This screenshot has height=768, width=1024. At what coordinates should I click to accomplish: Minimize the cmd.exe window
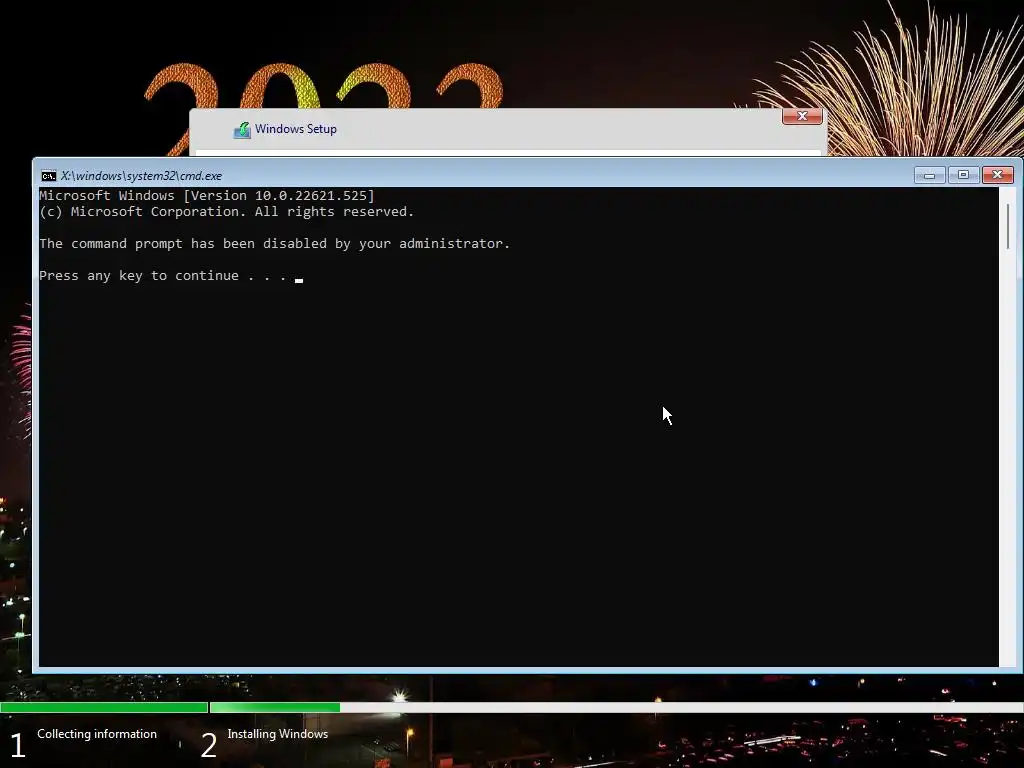click(929, 175)
